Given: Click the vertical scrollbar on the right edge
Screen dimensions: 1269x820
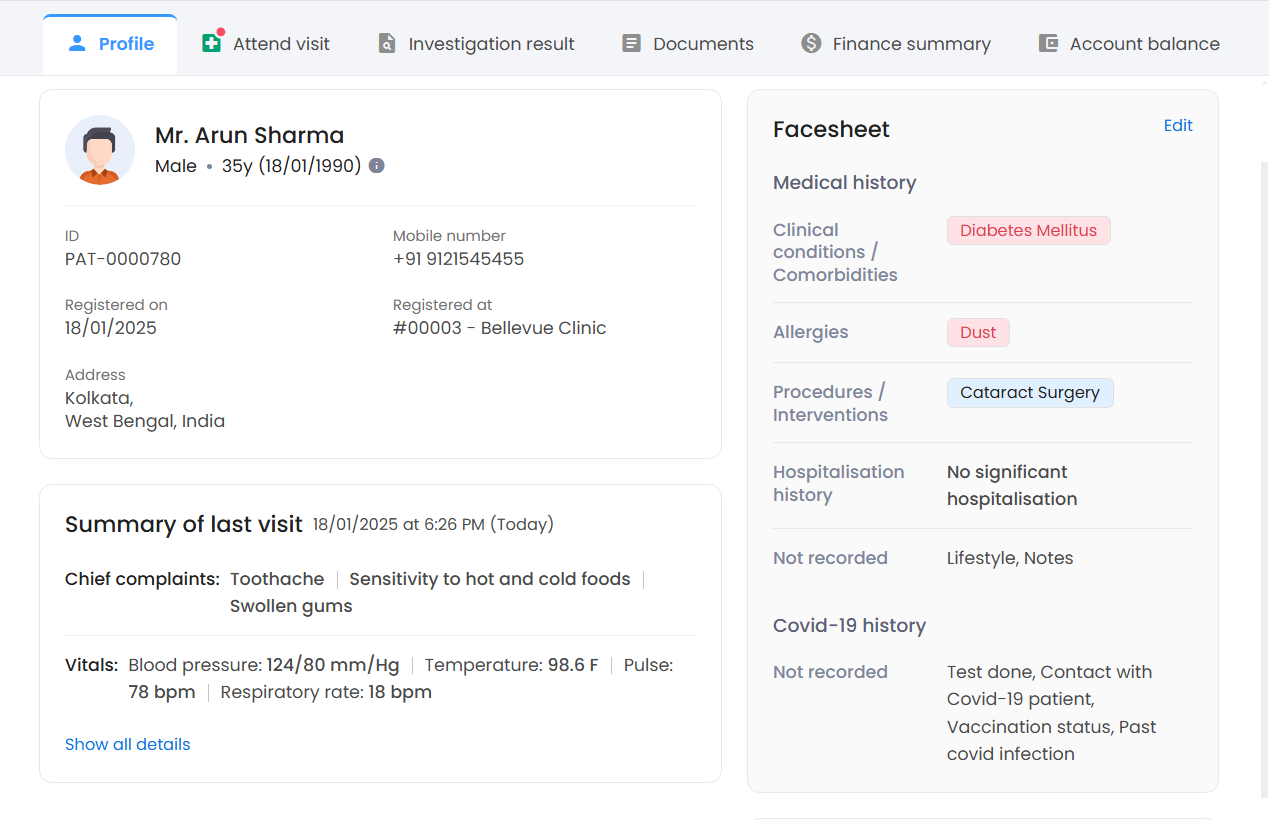Looking at the screenshot, I should tap(1264, 450).
